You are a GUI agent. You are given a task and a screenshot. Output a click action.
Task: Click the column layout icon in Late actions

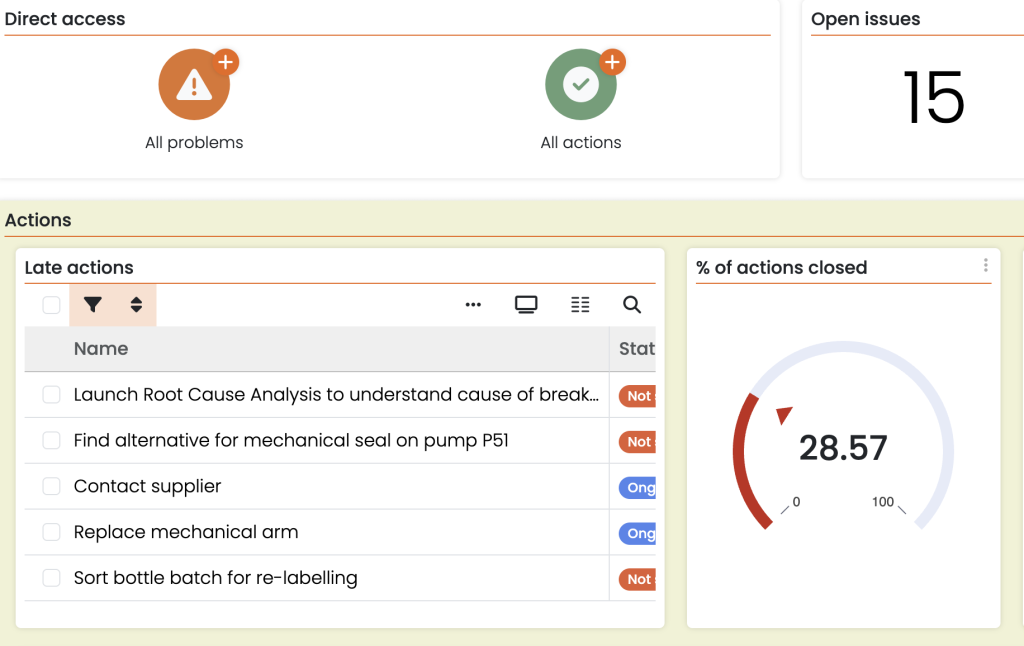(x=580, y=305)
